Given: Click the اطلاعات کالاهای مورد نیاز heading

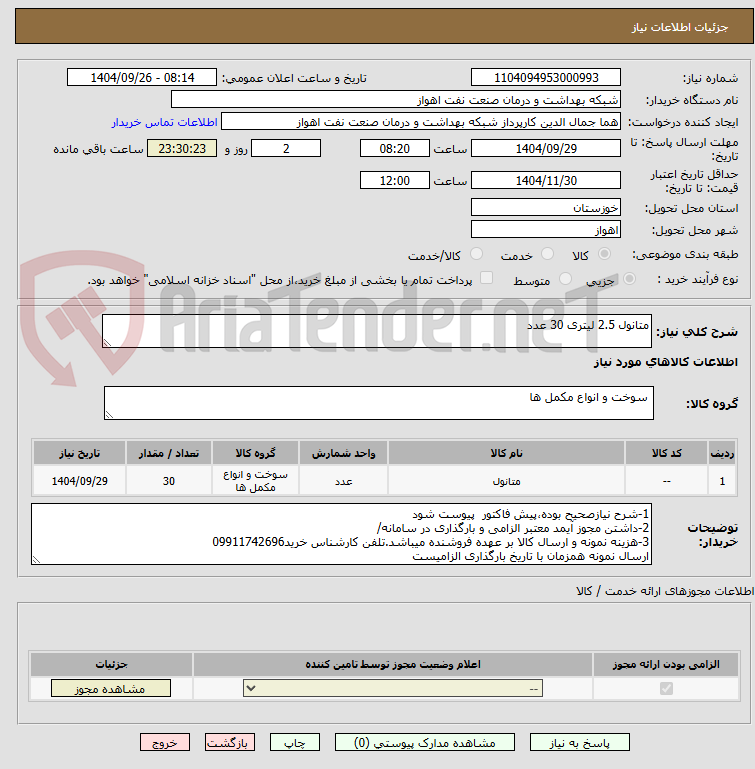Looking at the screenshot, I should click(x=665, y=362).
